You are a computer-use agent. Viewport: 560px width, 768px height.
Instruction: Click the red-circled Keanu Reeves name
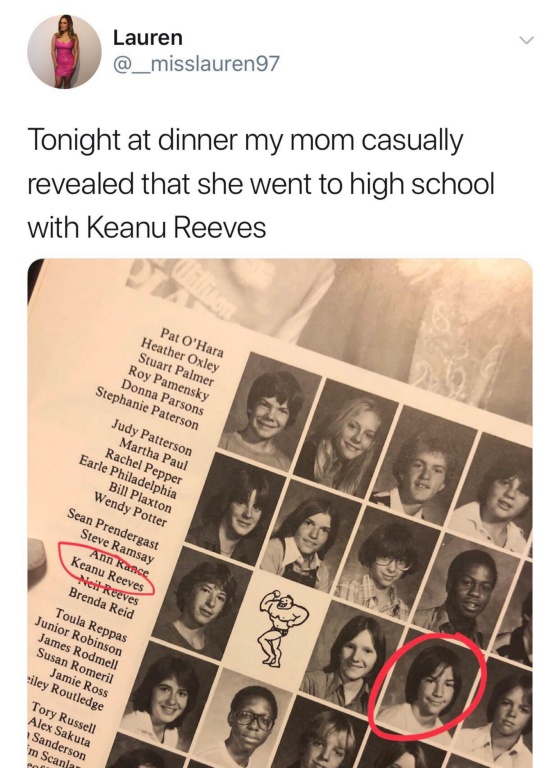coord(108,574)
